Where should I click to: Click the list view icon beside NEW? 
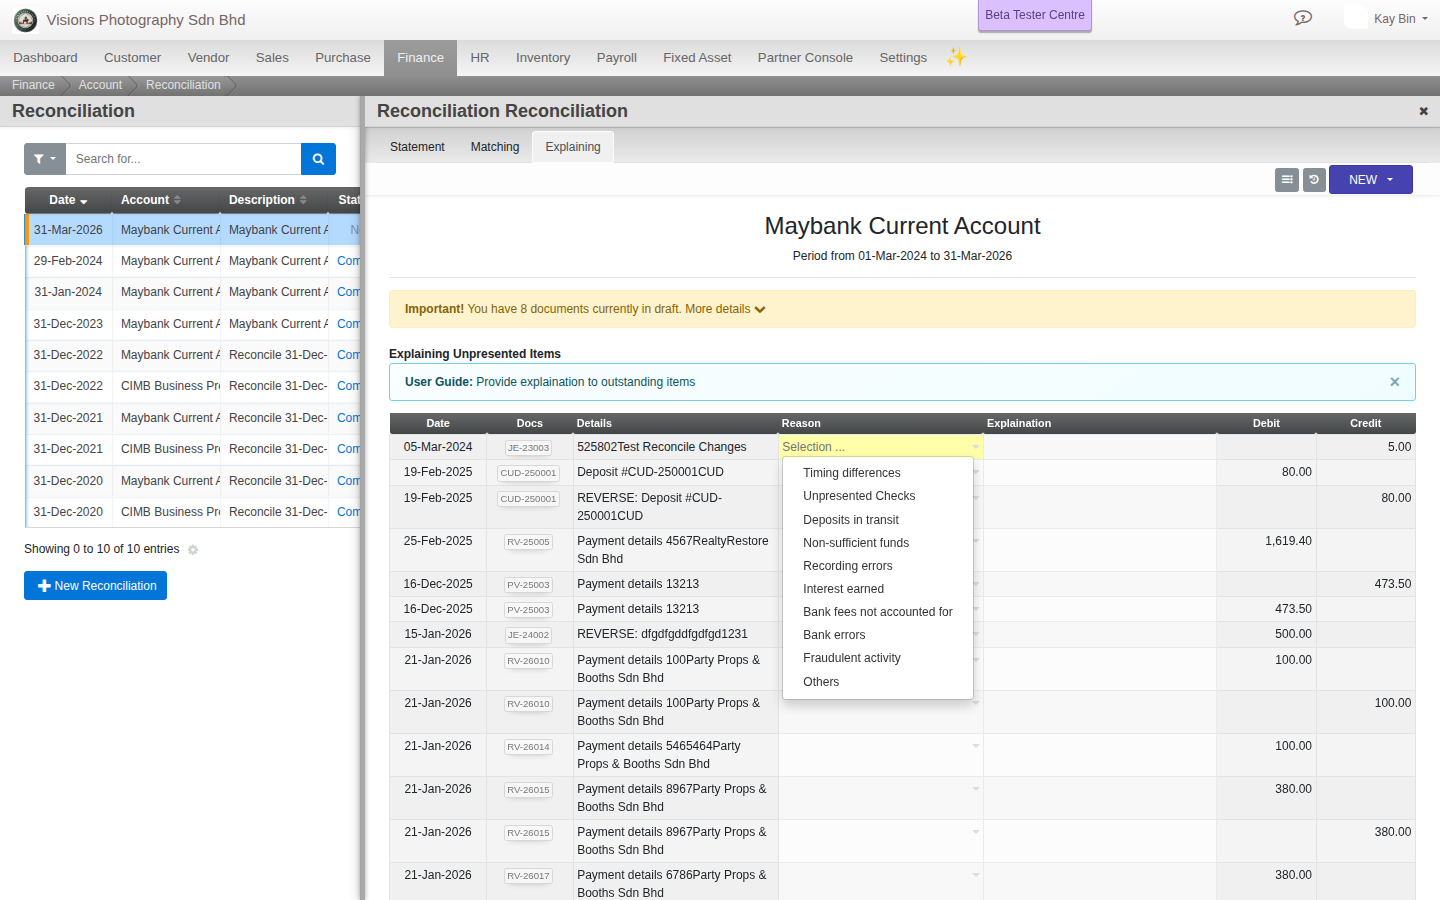pyautogui.click(x=1287, y=180)
